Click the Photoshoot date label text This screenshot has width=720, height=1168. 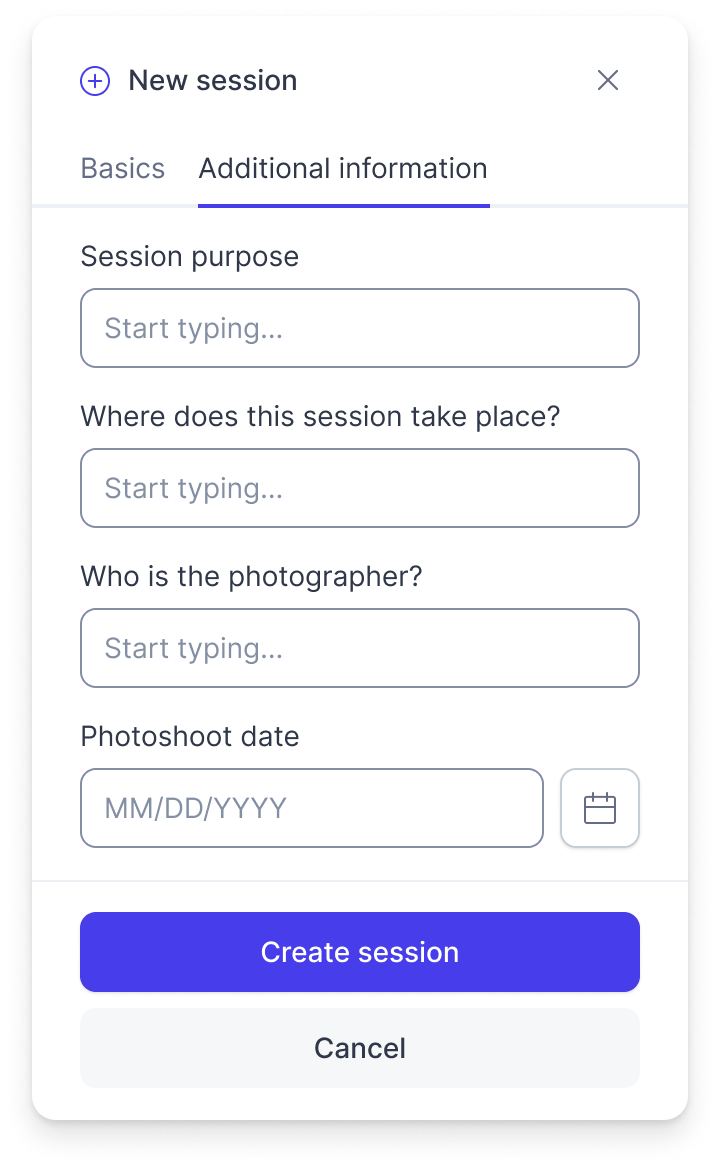pos(190,737)
